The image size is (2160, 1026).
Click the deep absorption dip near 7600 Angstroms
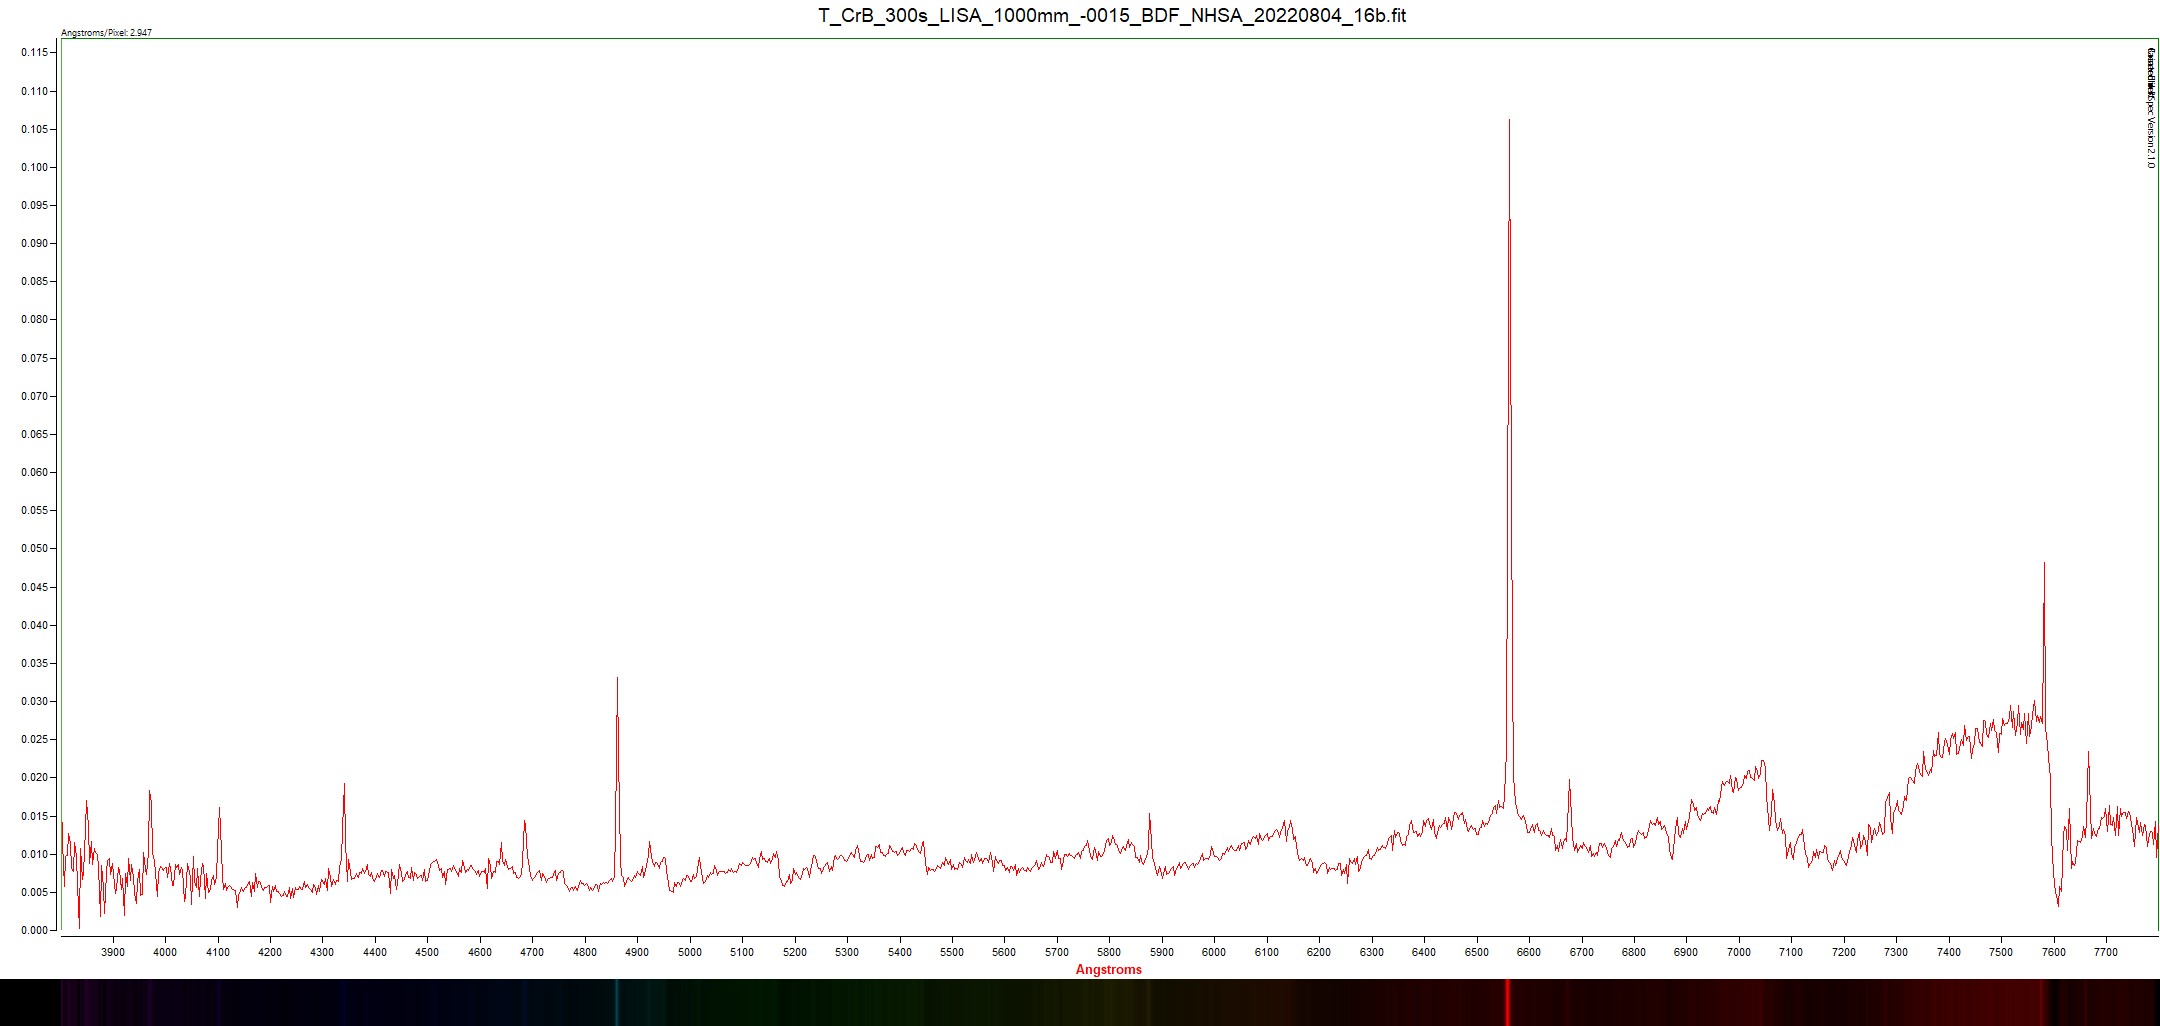(2057, 902)
